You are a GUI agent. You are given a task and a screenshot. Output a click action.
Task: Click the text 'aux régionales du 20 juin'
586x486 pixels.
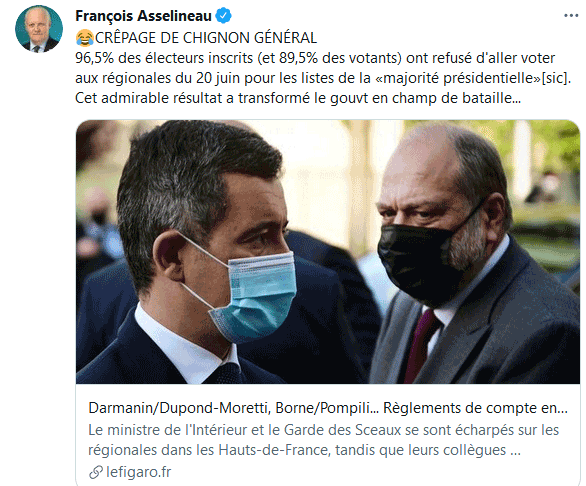(158, 78)
